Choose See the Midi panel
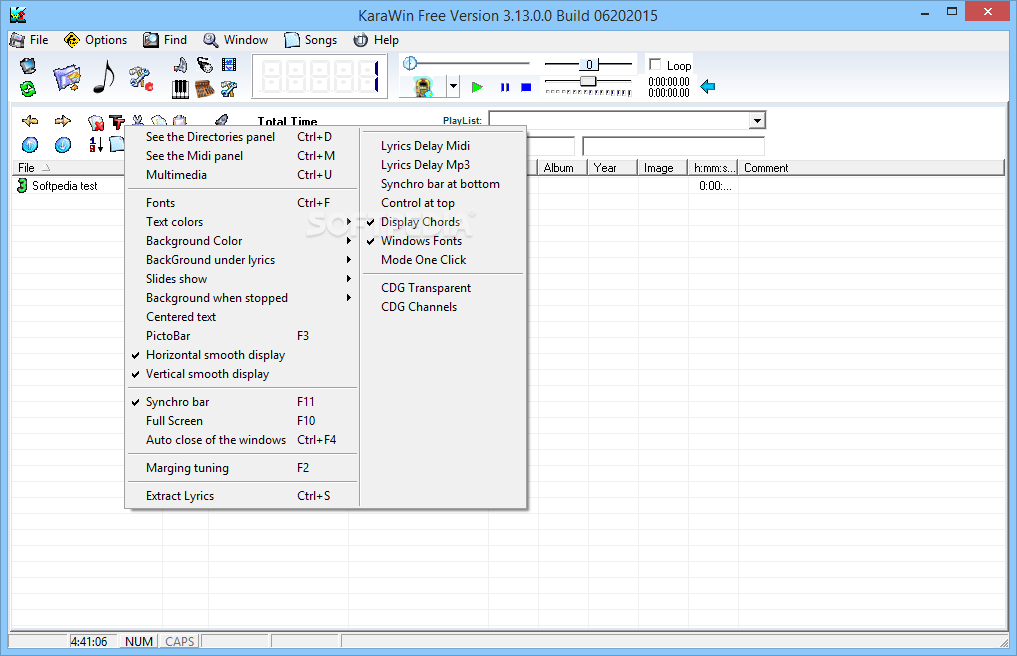 pos(243,156)
